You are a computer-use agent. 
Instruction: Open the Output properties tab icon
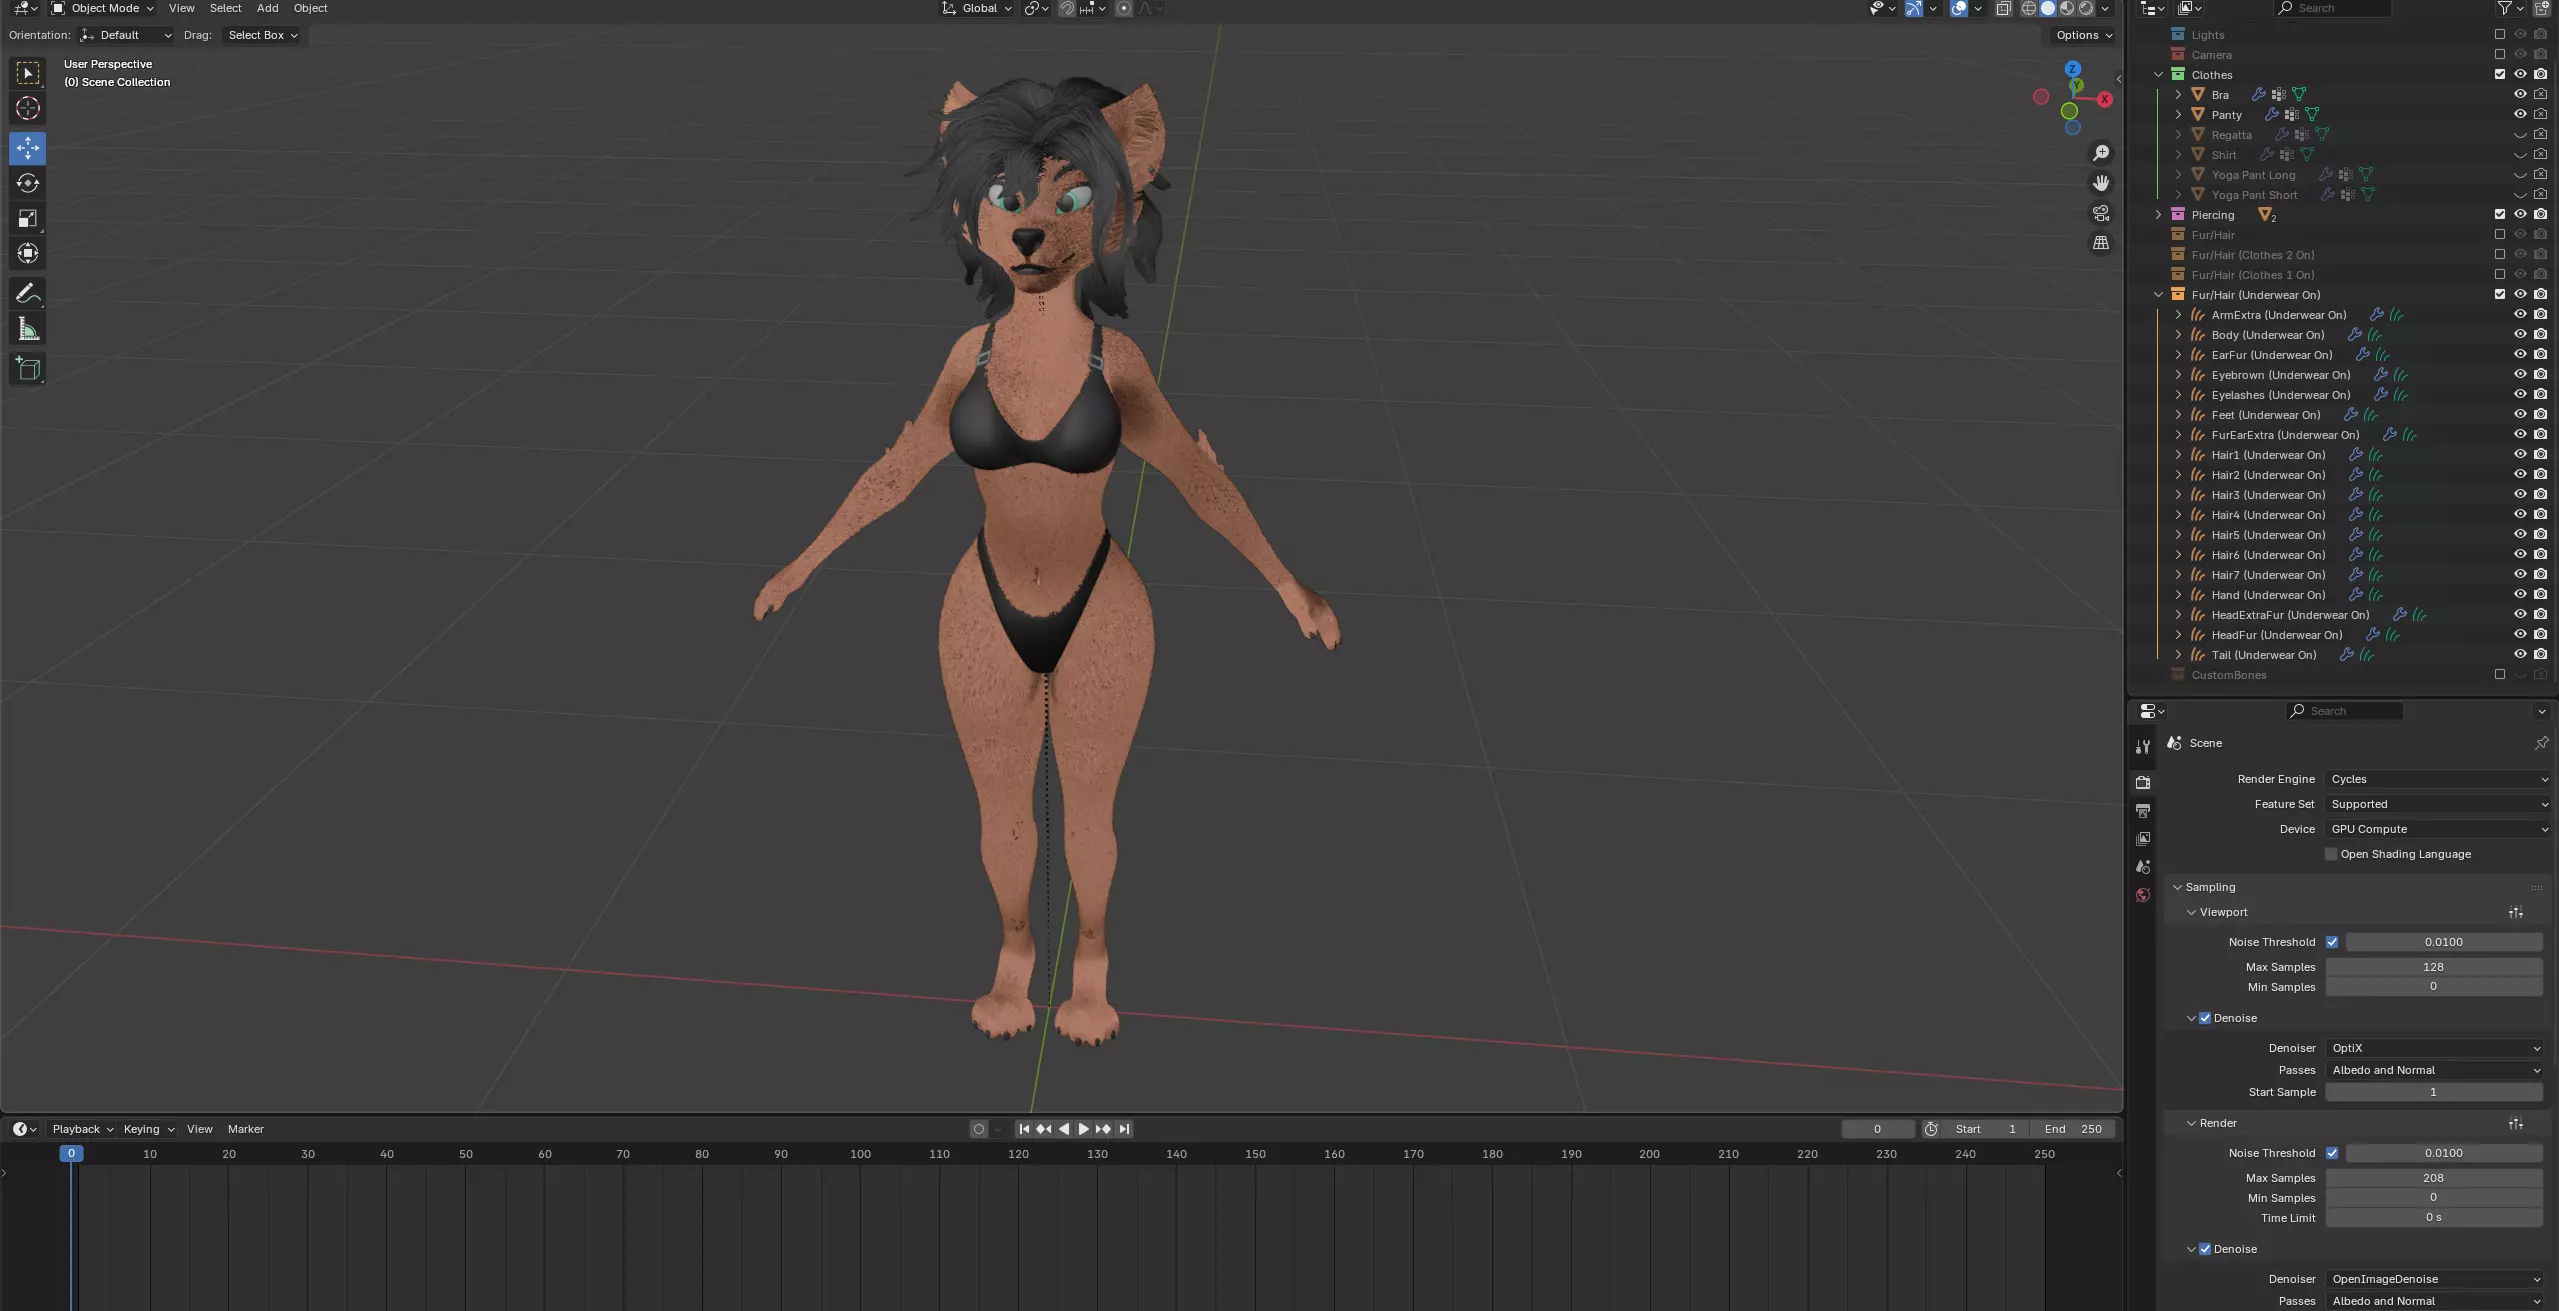click(2143, 810)
